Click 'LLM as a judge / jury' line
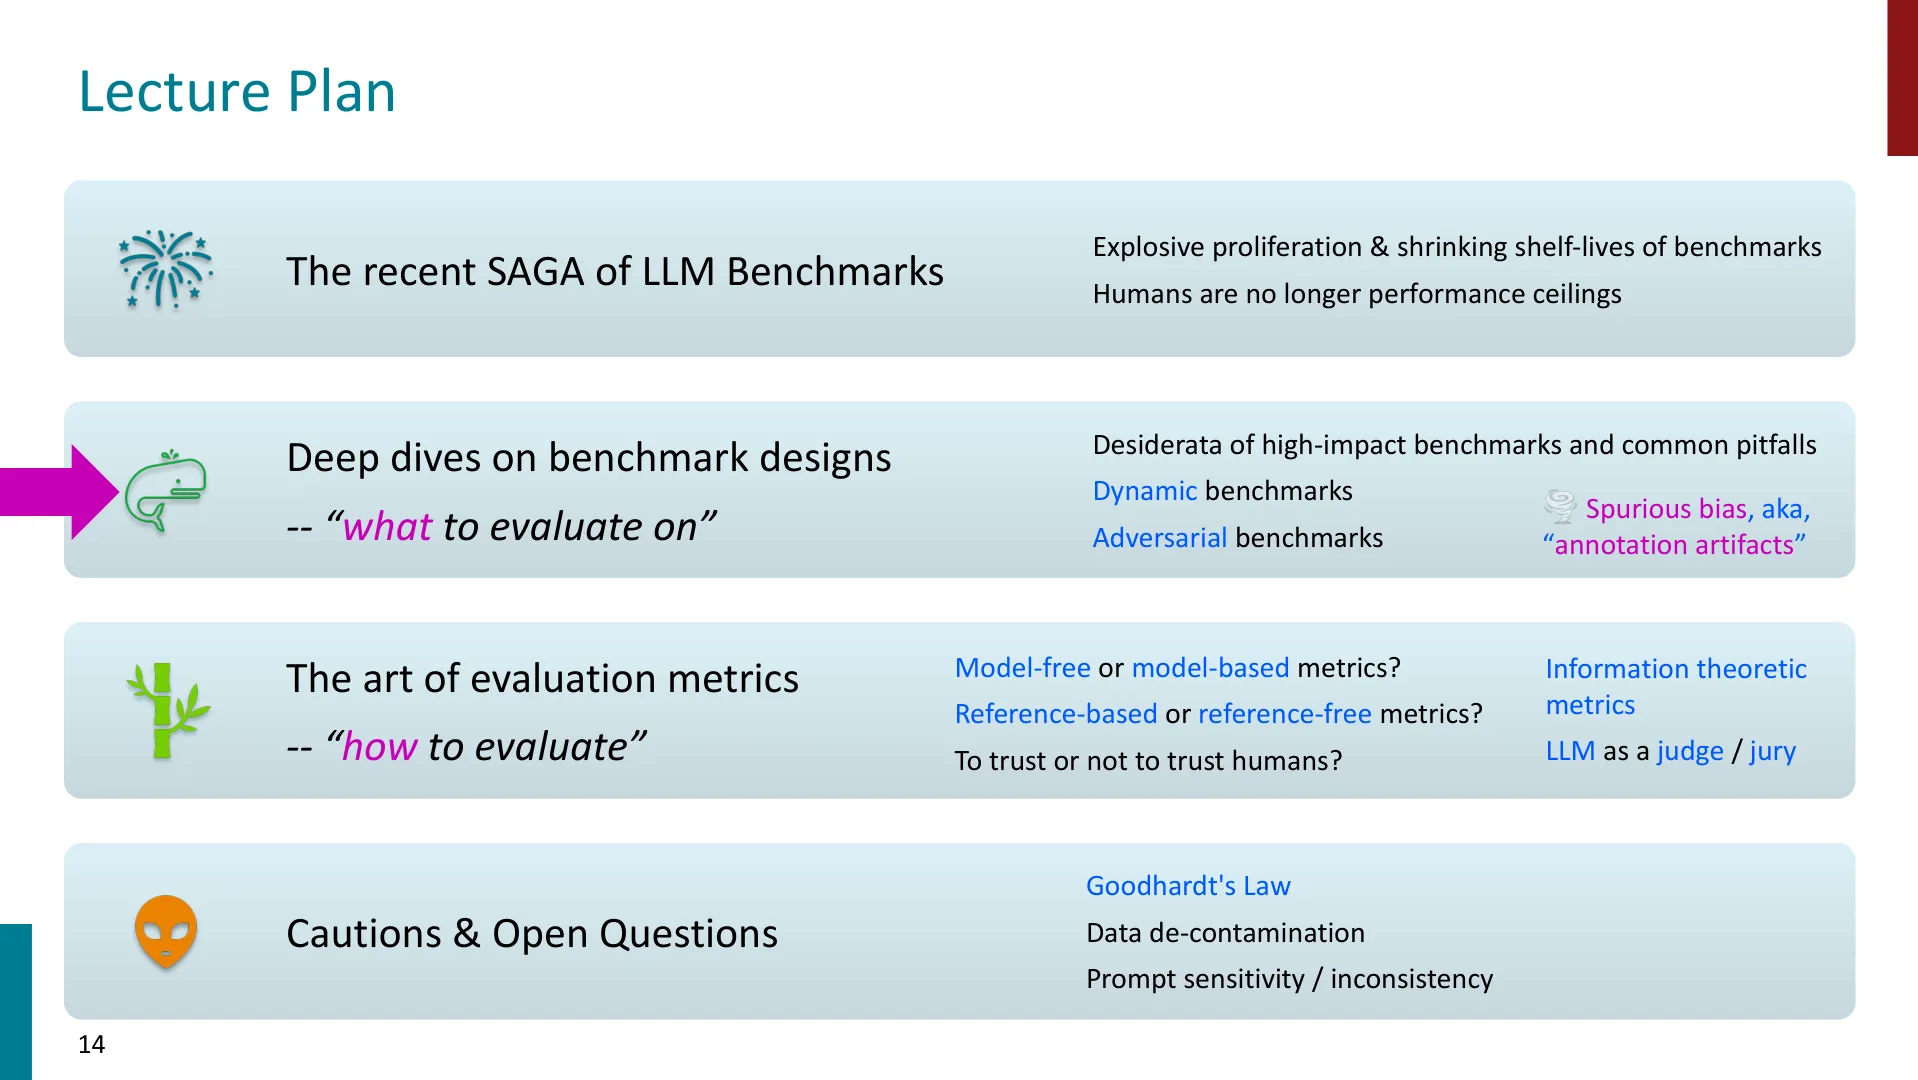 (1671, 751)
